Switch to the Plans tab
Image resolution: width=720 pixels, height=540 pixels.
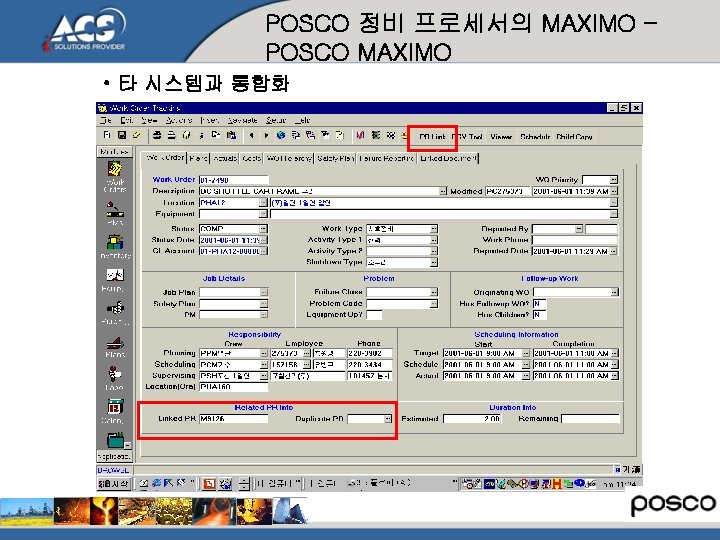[198, 158]
